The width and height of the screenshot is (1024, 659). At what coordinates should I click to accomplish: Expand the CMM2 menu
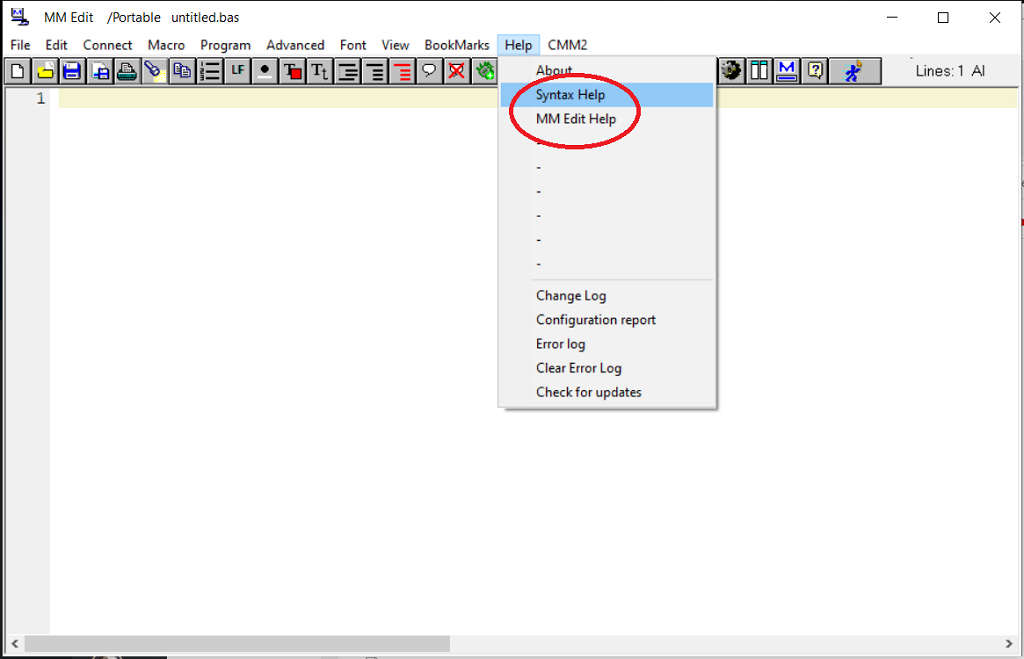567,45
